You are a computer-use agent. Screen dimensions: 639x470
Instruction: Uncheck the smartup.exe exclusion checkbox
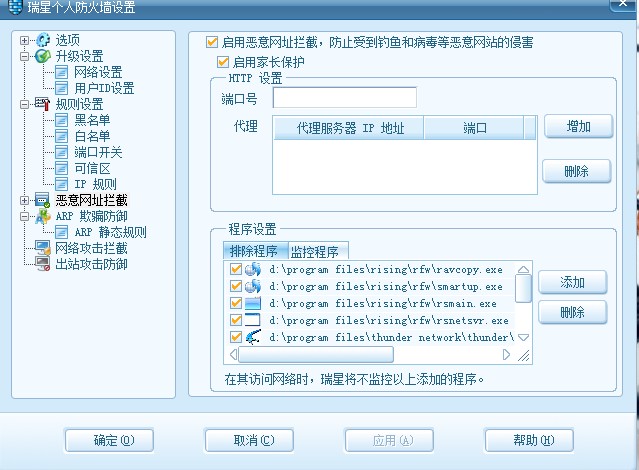tap(236, 286)
